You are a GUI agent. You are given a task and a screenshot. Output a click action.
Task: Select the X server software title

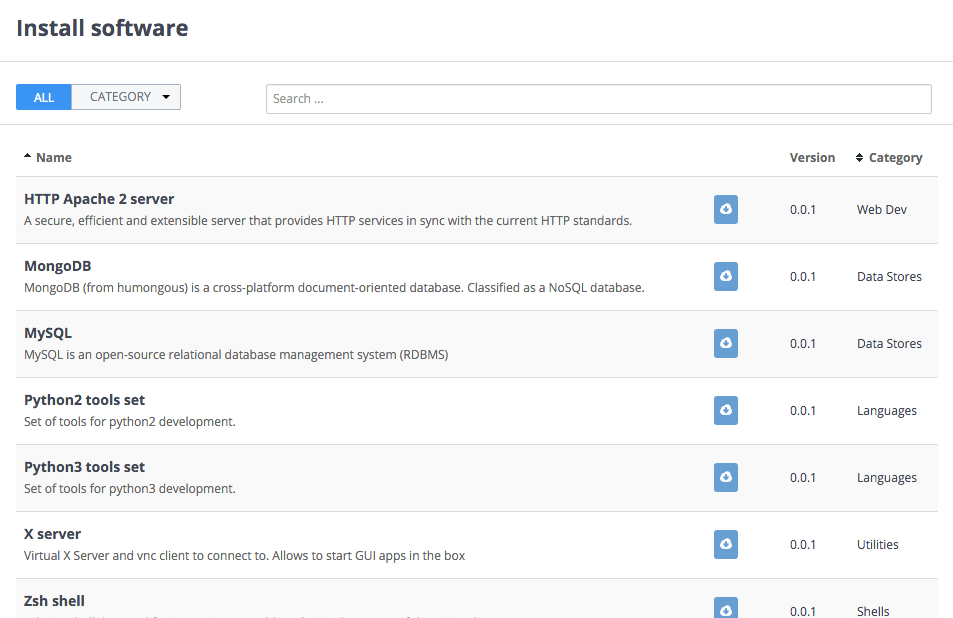tap(52, 534)
